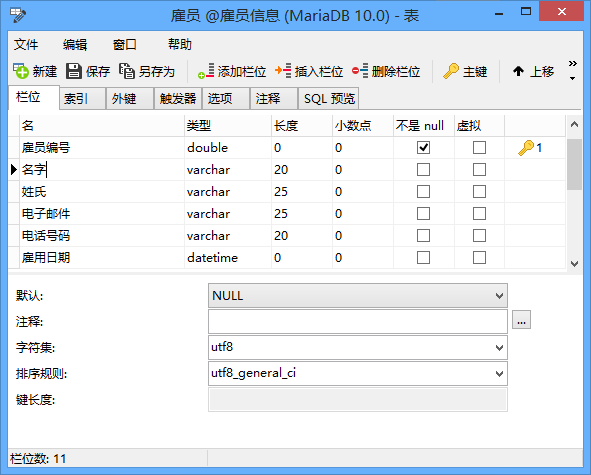Select the 雇用日期 field name cell
The width and height of the screenshot is (591, 475).
[x=102, y=258]
